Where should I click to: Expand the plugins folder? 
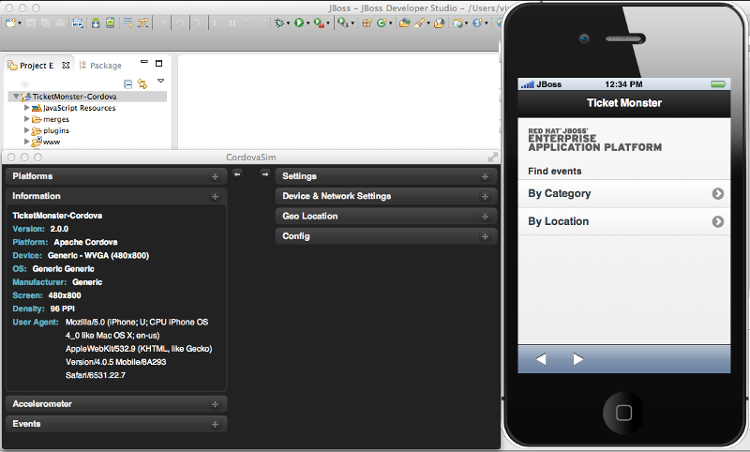pos(27,130)
